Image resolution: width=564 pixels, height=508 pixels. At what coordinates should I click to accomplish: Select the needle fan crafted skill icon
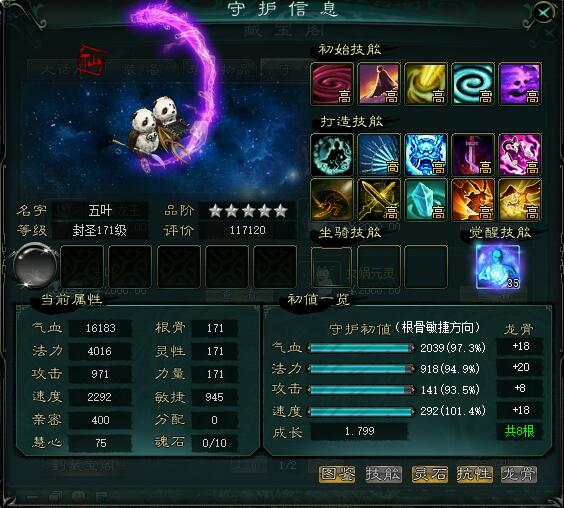click(379, 155)
